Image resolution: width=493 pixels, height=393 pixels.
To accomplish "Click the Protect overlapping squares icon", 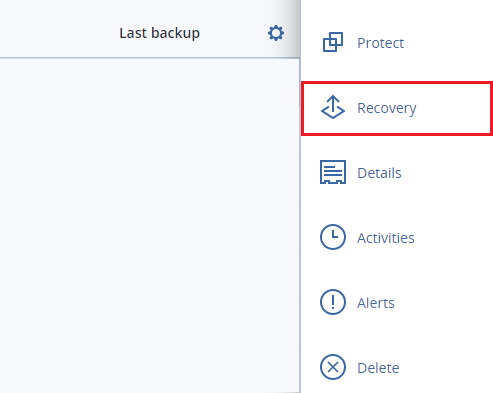I will point(333,42).
